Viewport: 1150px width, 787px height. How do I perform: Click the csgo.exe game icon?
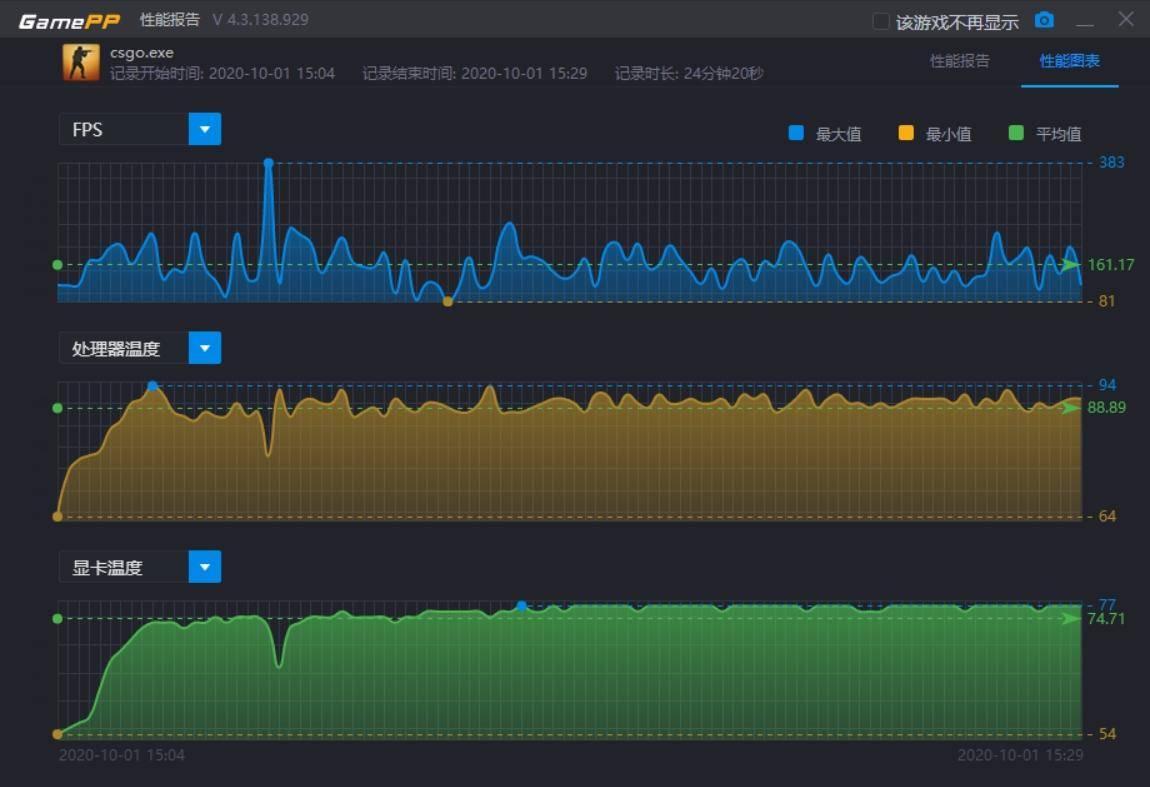pyautogui.click(x=81, y=62)
